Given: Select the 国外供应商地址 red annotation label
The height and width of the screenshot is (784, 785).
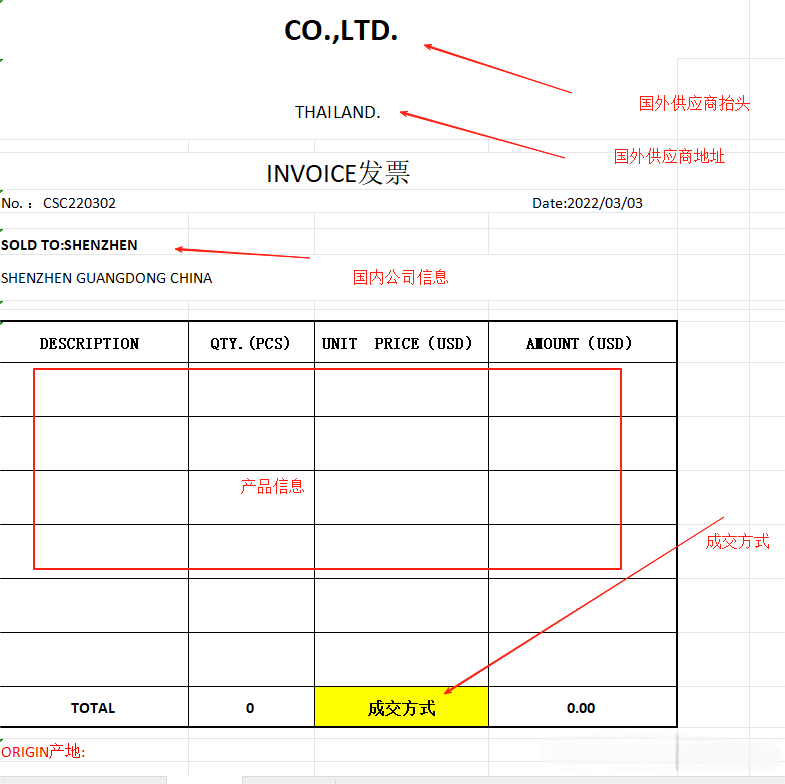Looking at the screenshot, I should pos(669,156).
